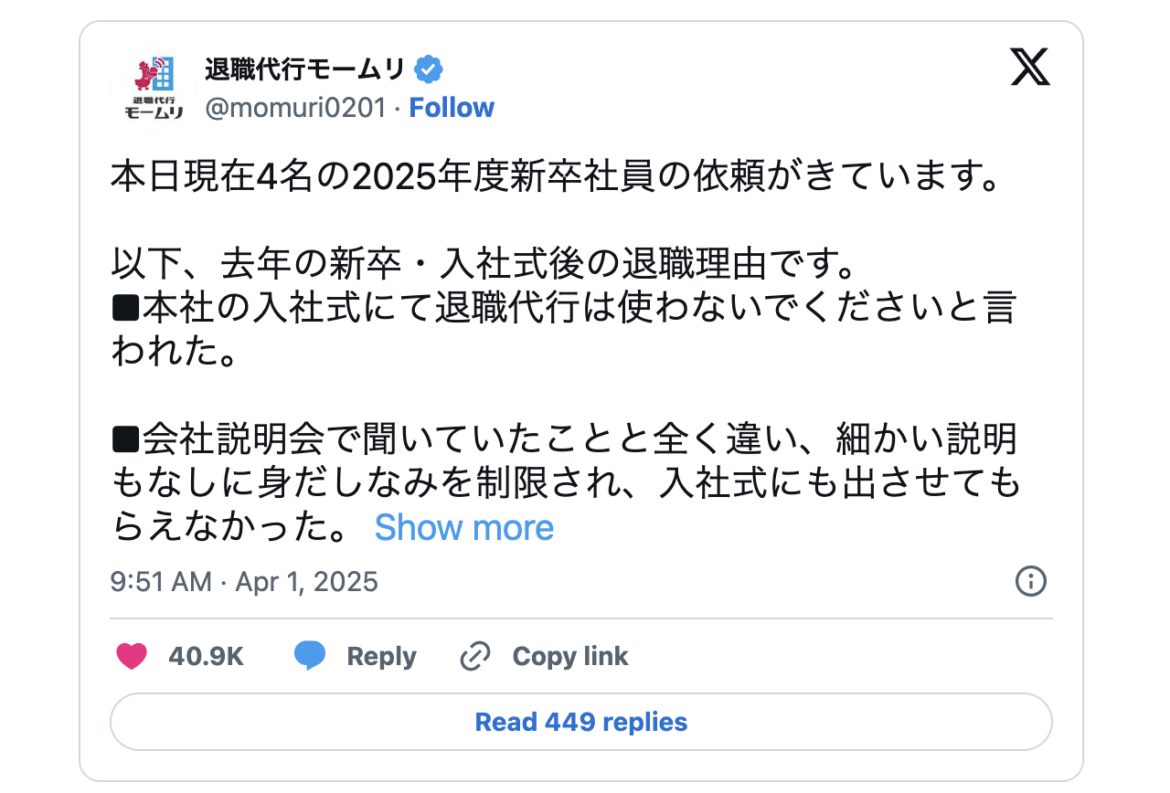Open the info icon next to the timestamp
The height and width of the screenshot is (793, 1170).
point(1032,581)
